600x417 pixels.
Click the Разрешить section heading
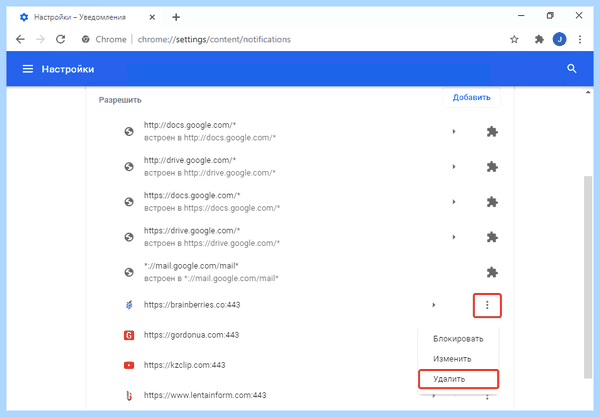120,100
